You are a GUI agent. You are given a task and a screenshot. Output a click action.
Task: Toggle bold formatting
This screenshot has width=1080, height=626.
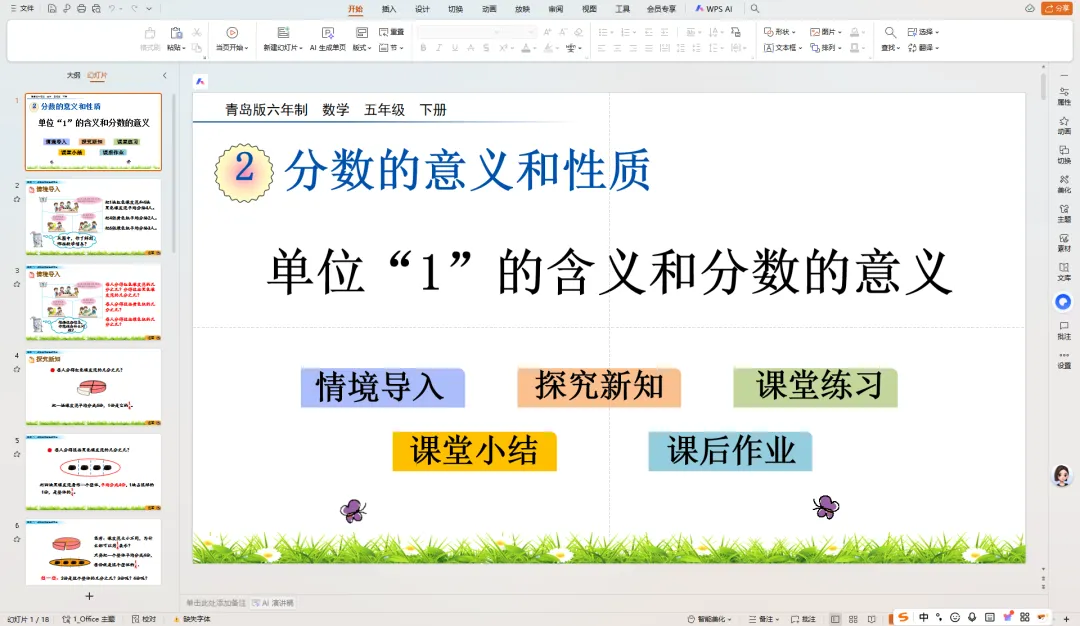click(x=423, y=48)
